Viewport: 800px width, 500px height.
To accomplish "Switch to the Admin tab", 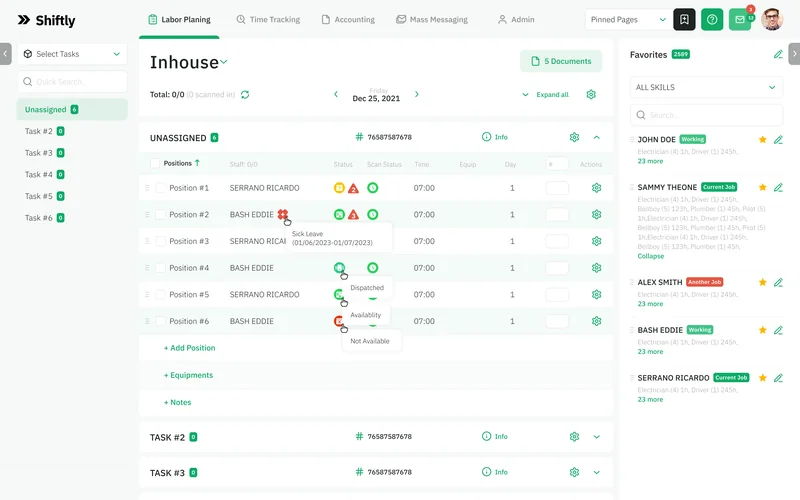I will [516, 19].
